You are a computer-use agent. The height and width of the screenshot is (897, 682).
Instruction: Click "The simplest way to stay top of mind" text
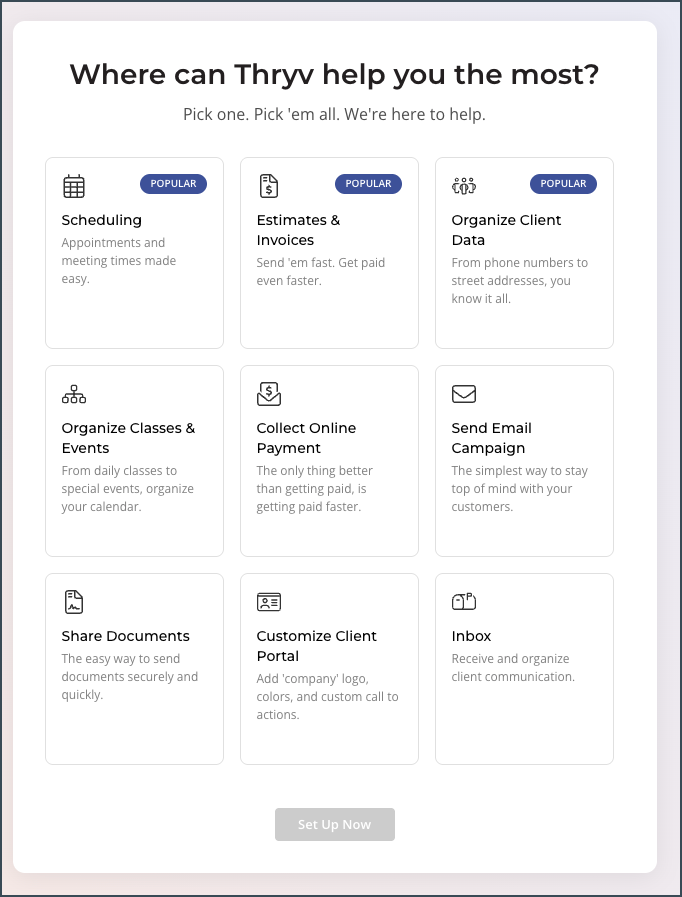[520, 489]
